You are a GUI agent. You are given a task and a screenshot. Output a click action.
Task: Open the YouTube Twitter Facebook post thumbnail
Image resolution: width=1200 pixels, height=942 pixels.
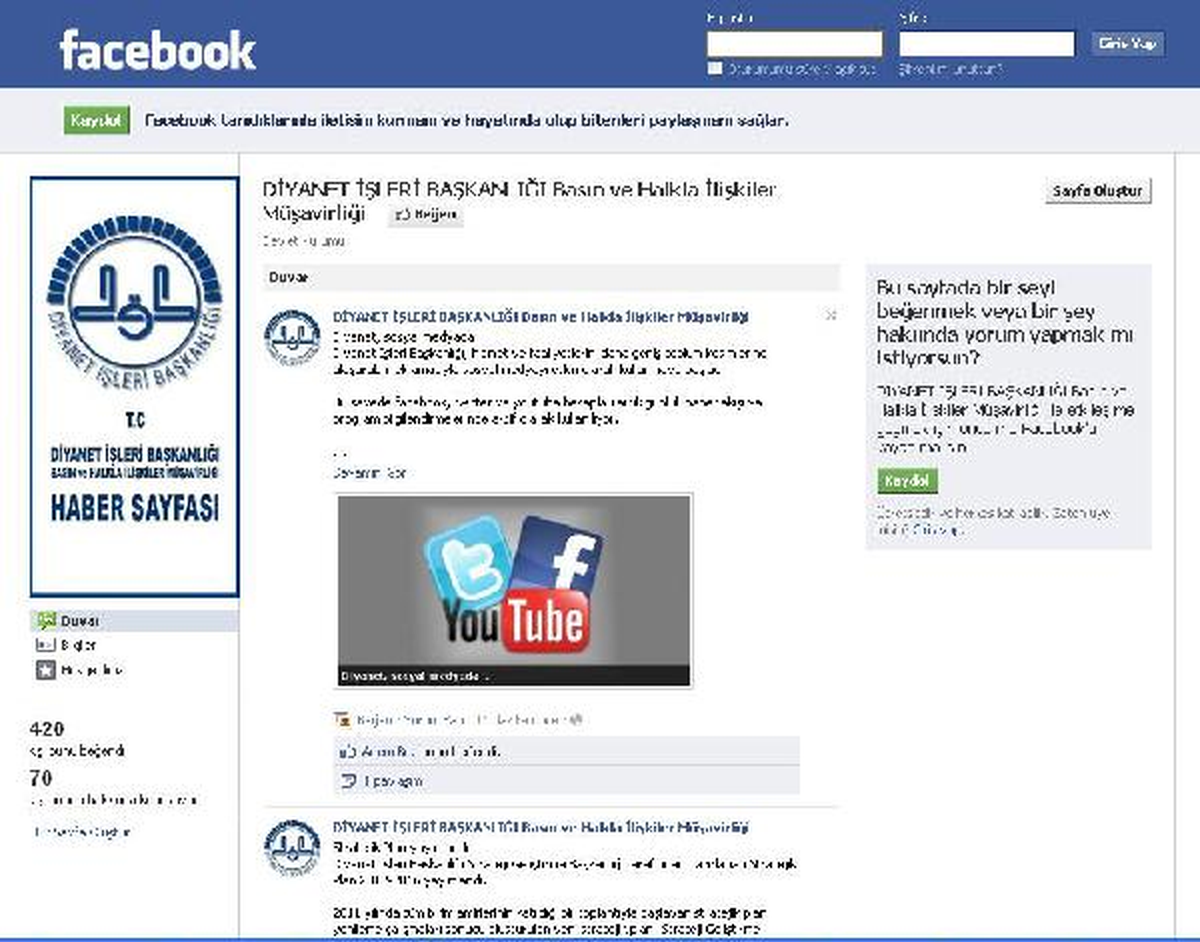pos(514,590)
